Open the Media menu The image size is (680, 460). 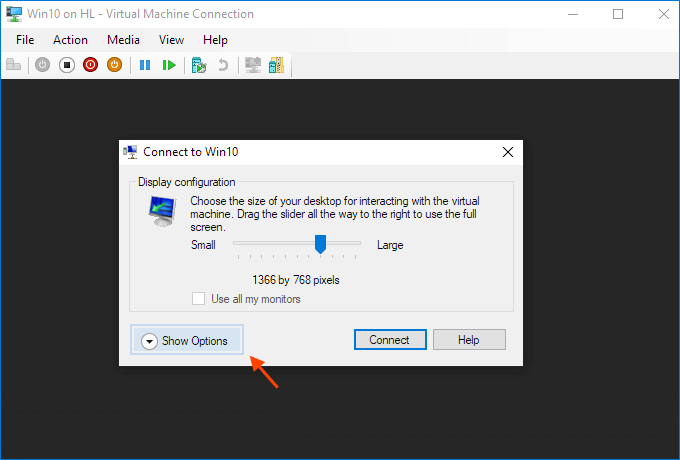pyautogui.click(x=123, y=40)
